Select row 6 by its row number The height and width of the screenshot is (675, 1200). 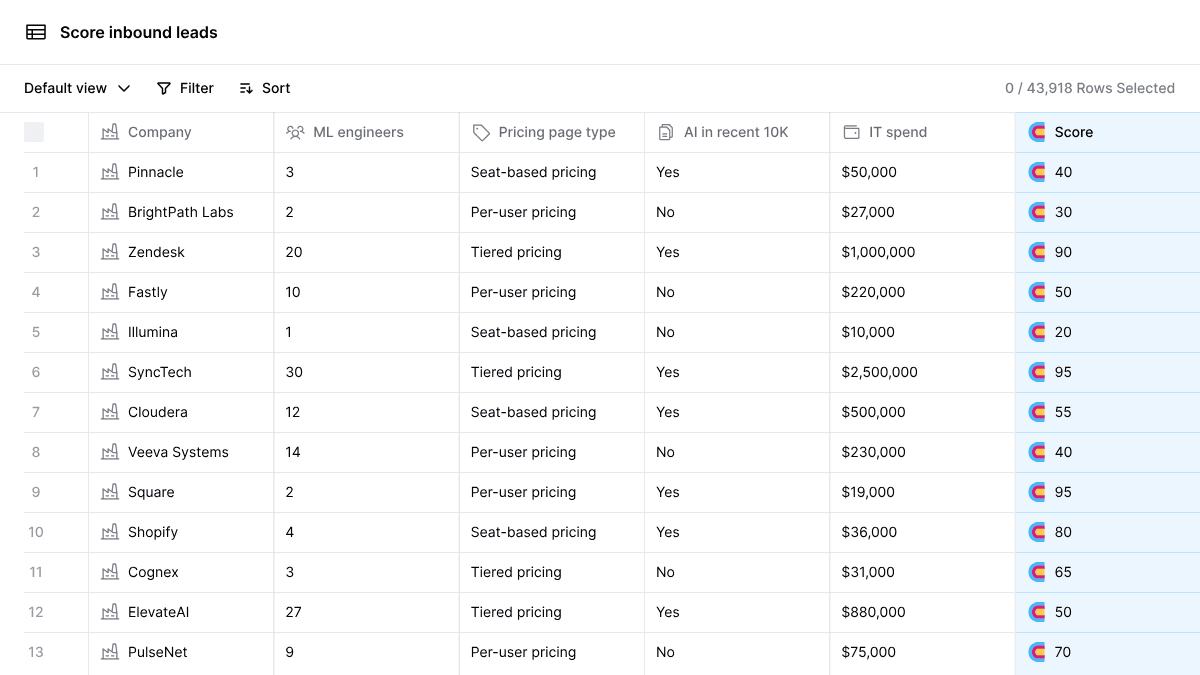click(36, 372)
